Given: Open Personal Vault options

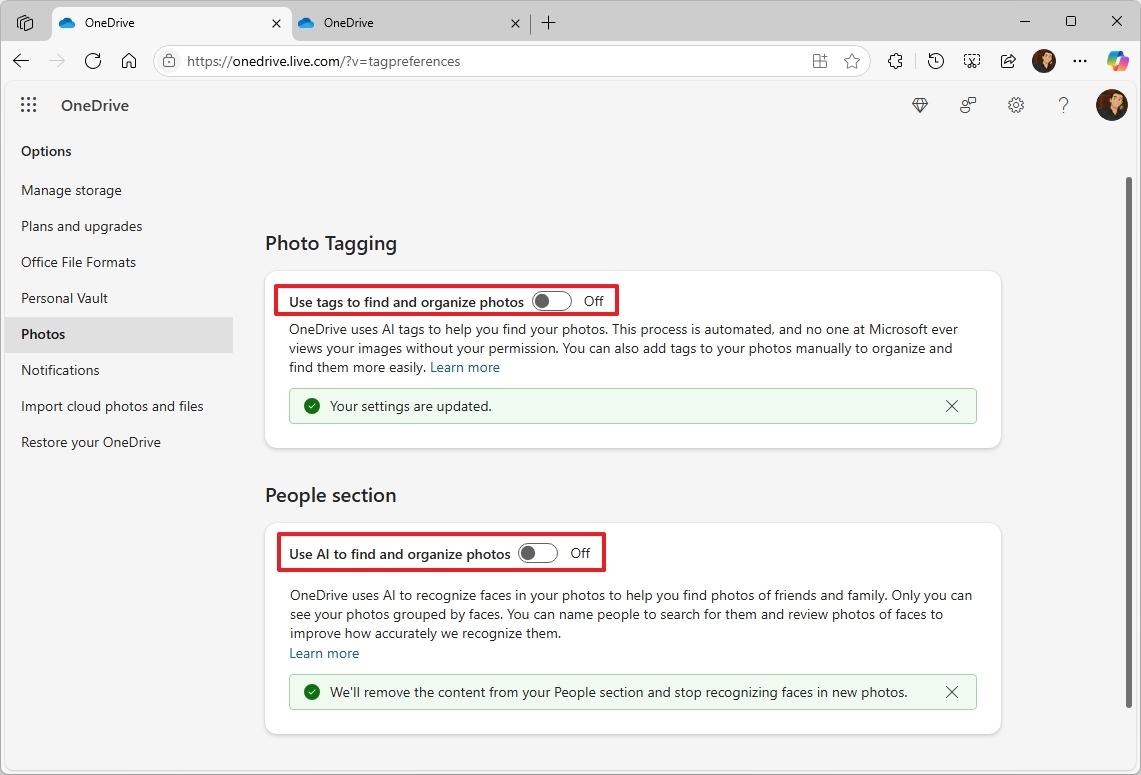Looking at the screenshot, I should [64, 298].
